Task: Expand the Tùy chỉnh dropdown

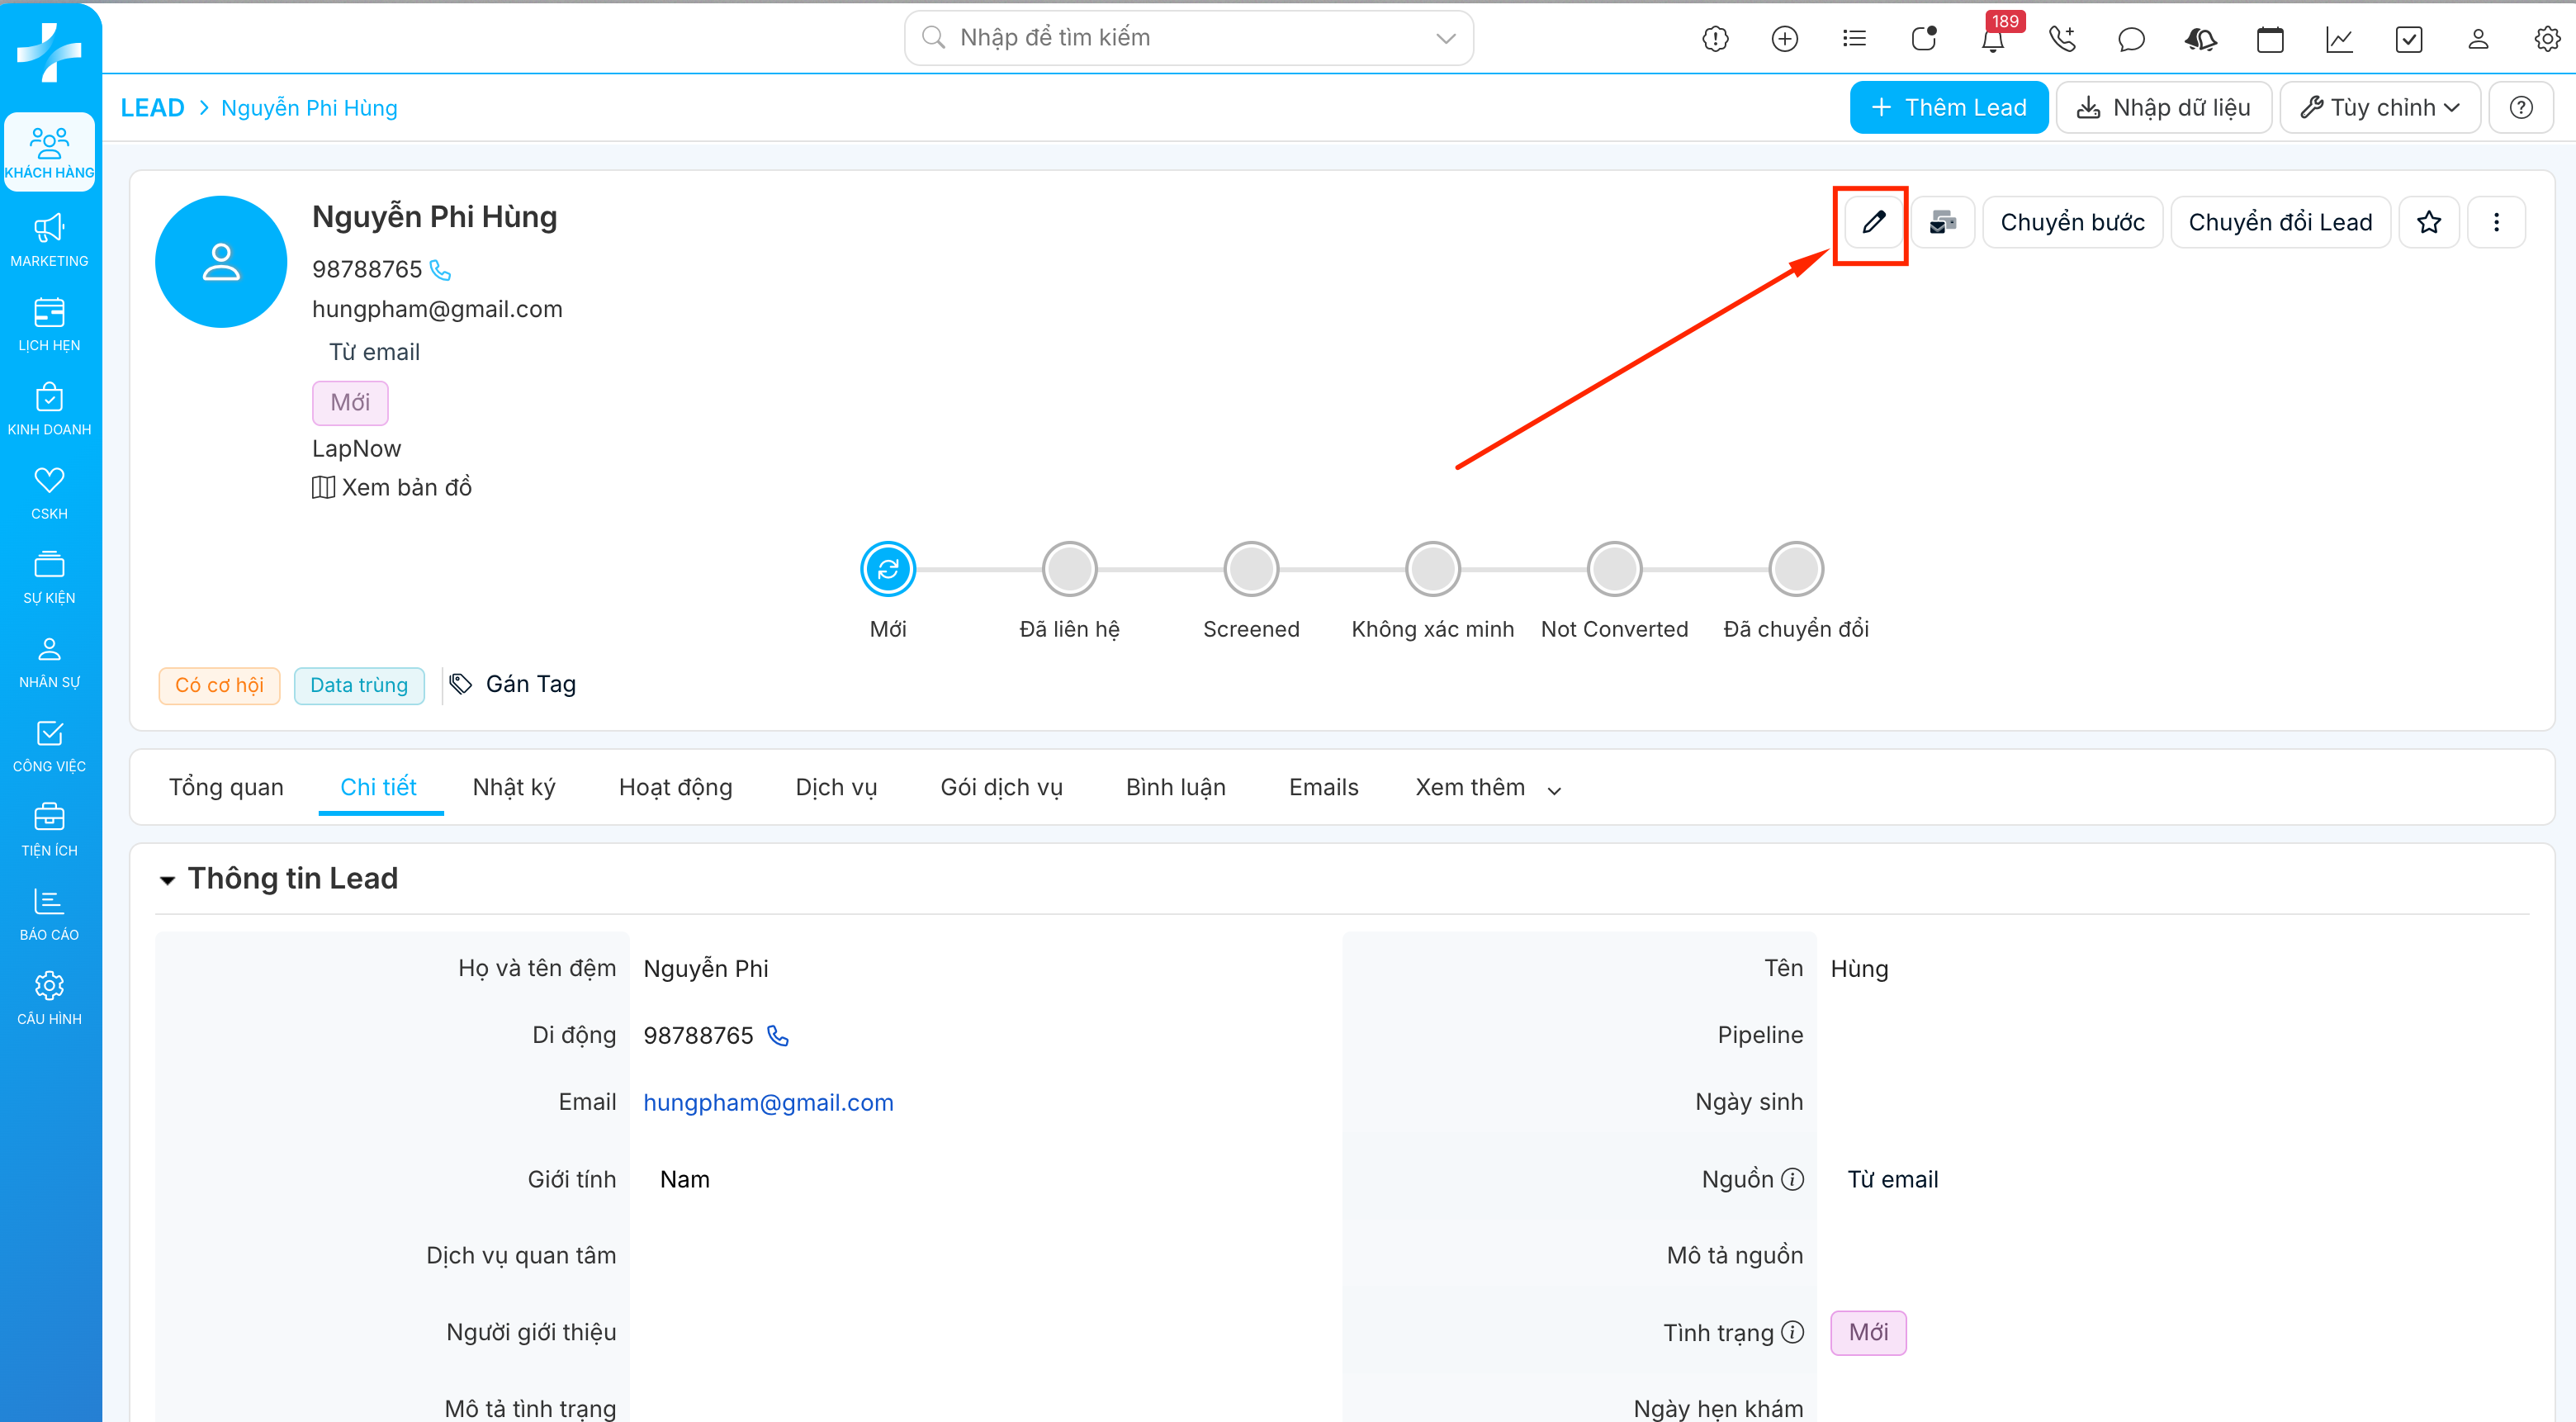Action: point(2380,108)
